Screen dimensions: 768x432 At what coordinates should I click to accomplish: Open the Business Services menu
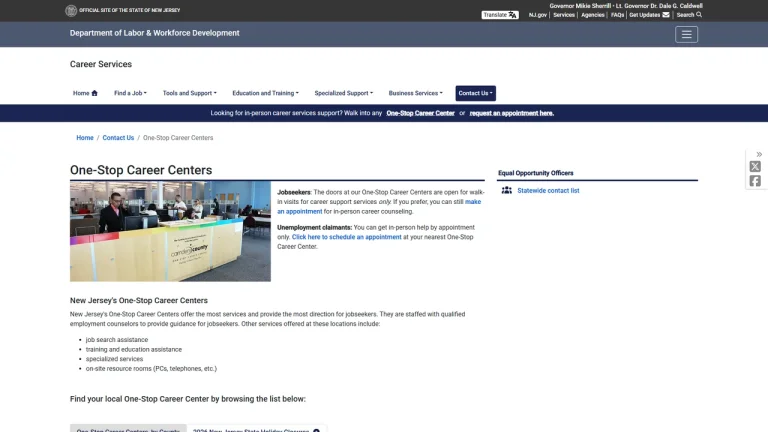(x=415, y=93)
